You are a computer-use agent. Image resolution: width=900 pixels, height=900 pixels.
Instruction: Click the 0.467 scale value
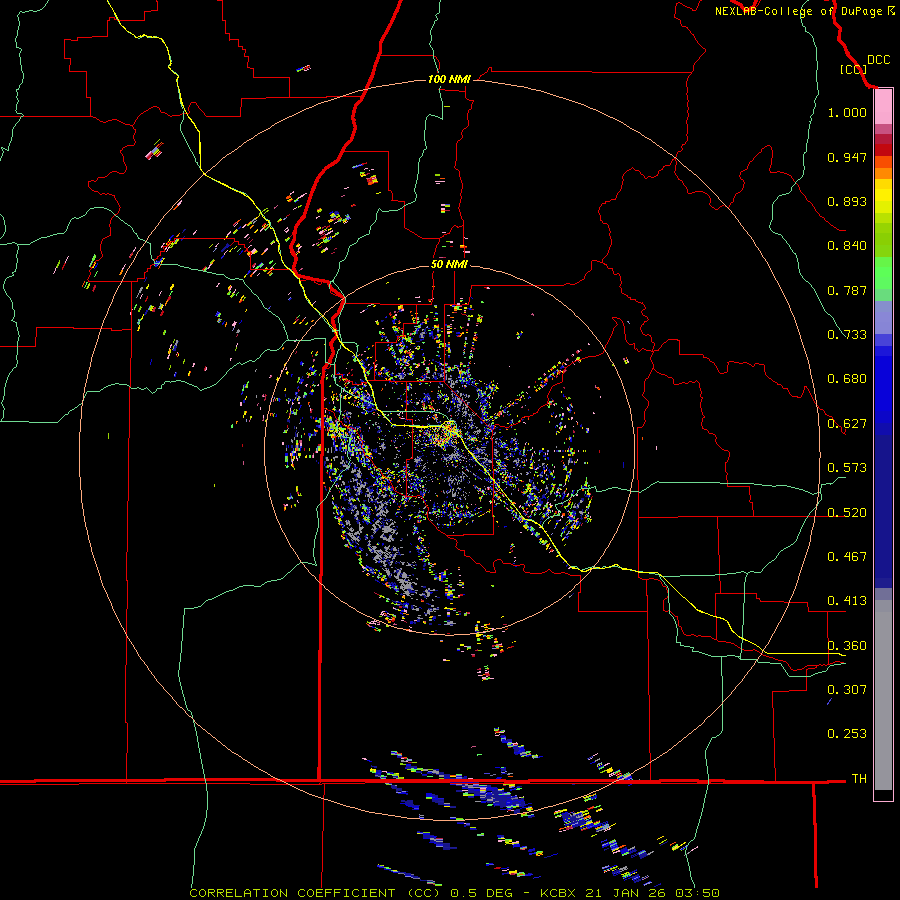(x=847, y=557)
